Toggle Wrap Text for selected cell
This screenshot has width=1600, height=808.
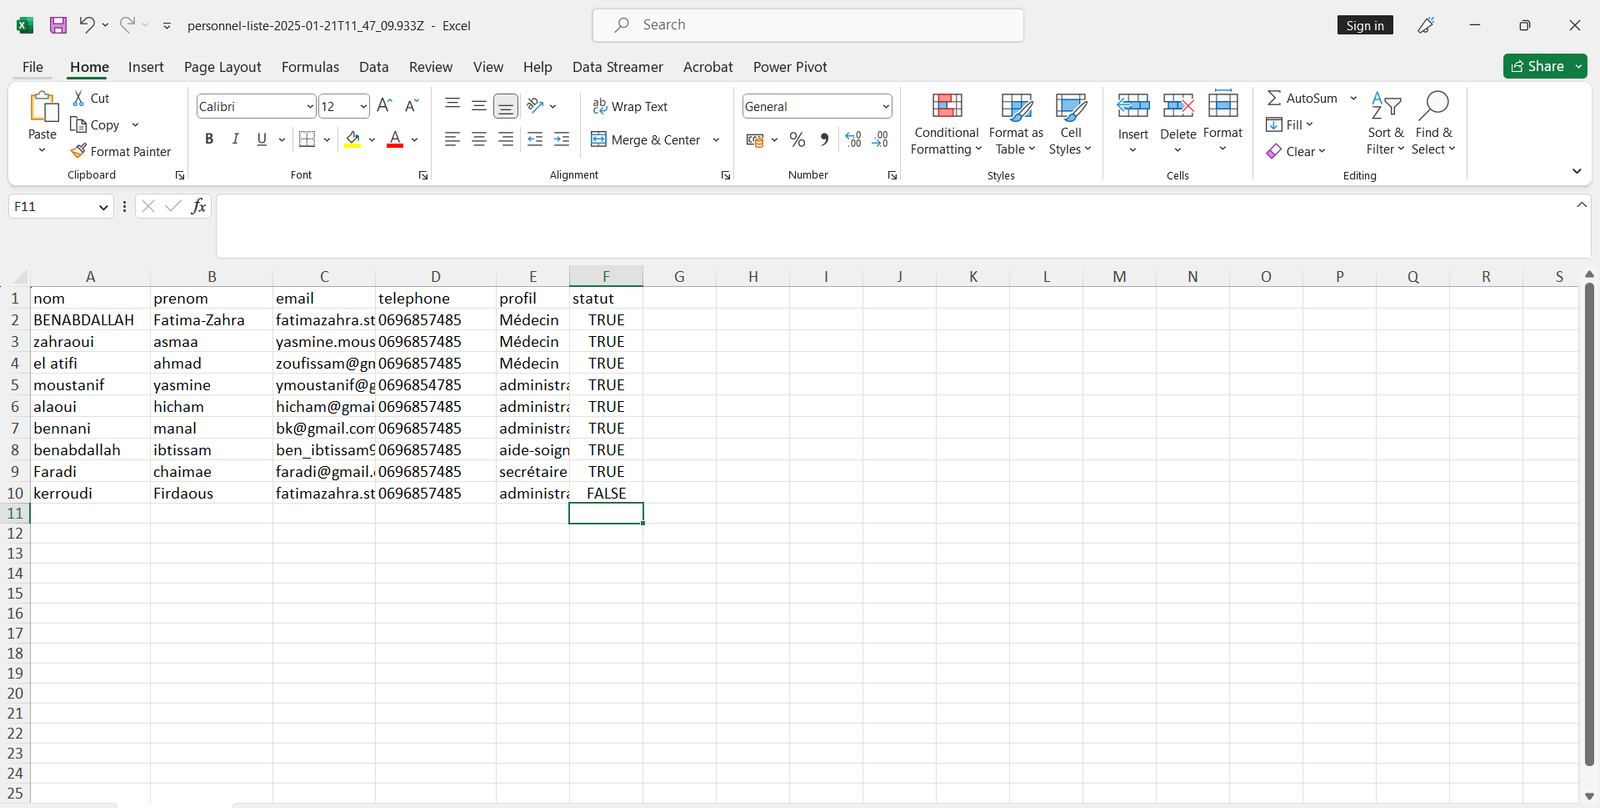click(x=630, y=106)
